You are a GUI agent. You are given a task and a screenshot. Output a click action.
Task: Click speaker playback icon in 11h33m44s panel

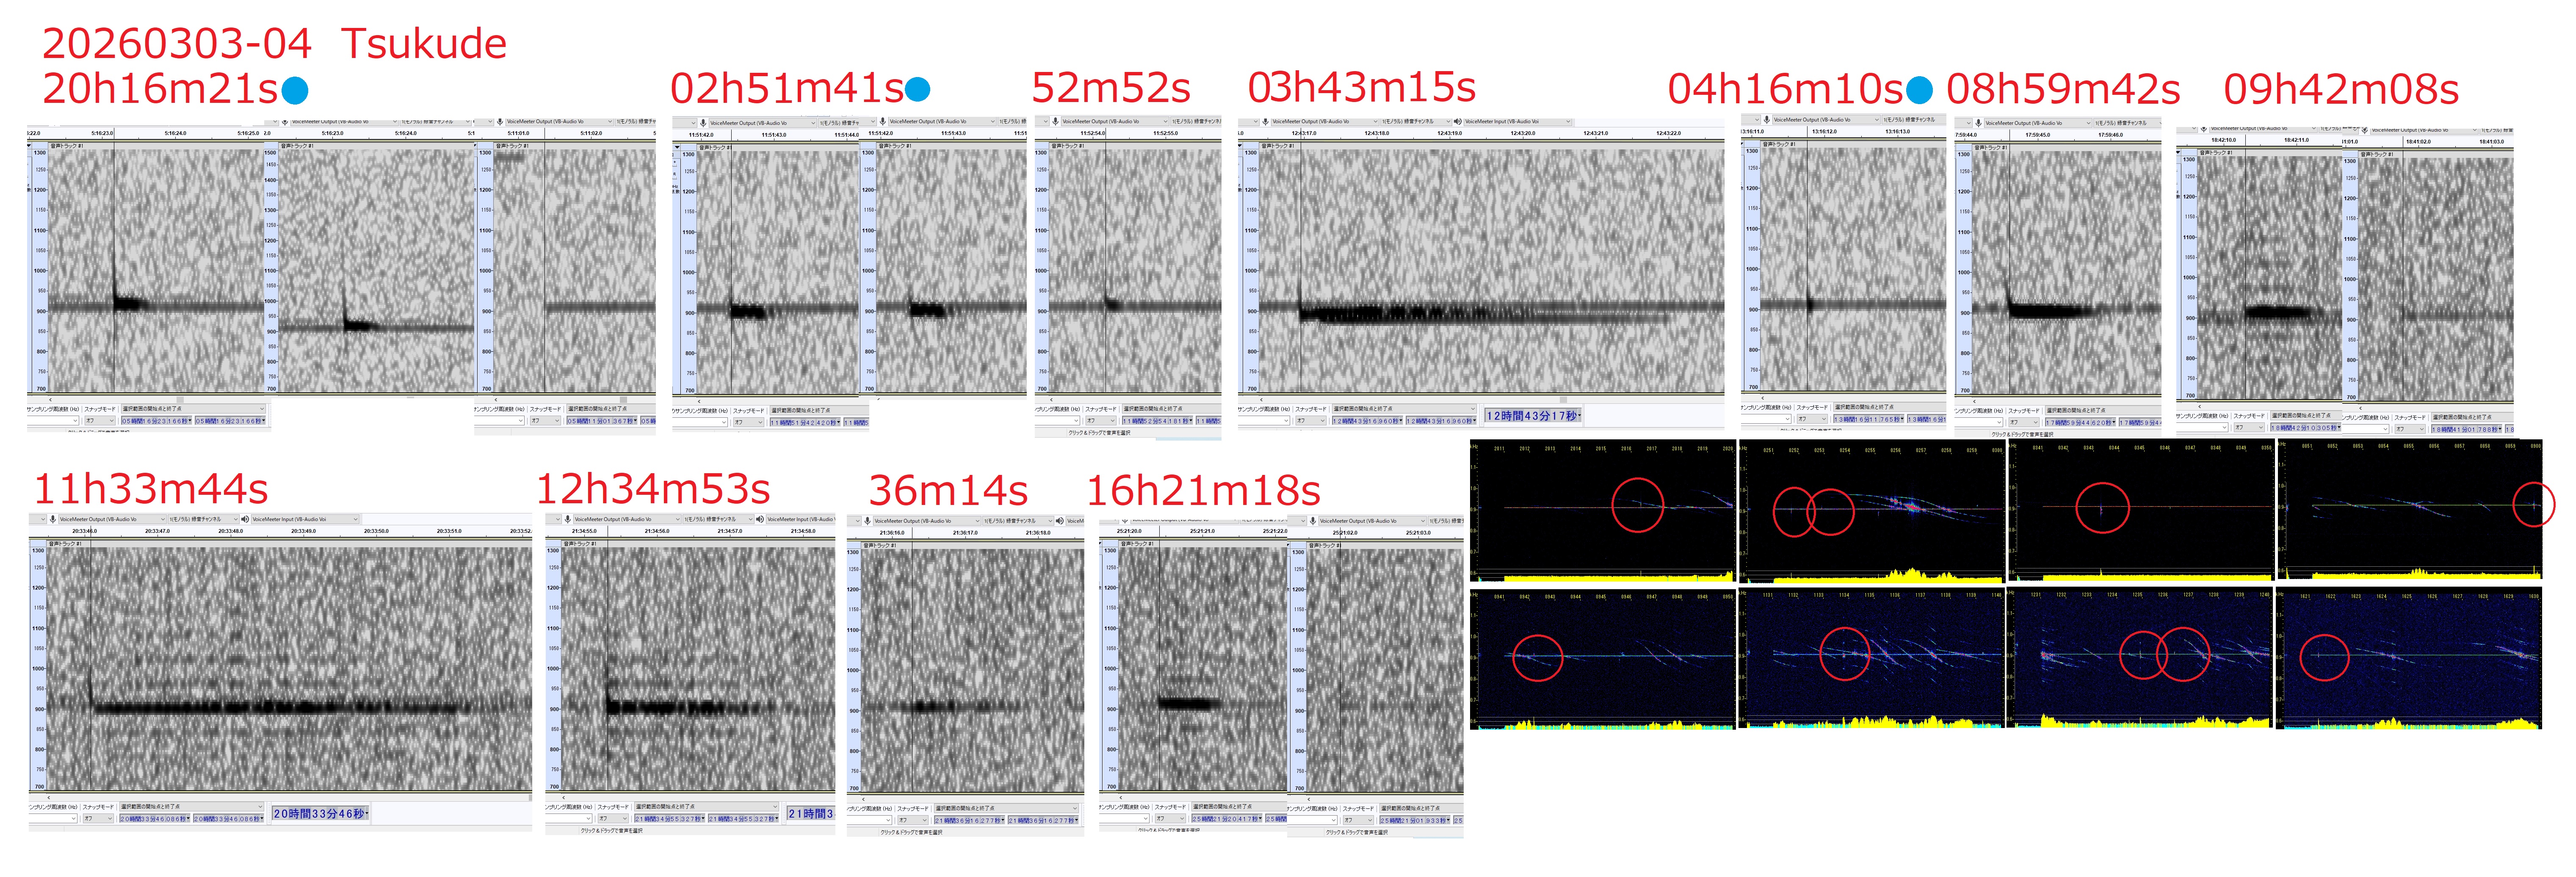245,519
